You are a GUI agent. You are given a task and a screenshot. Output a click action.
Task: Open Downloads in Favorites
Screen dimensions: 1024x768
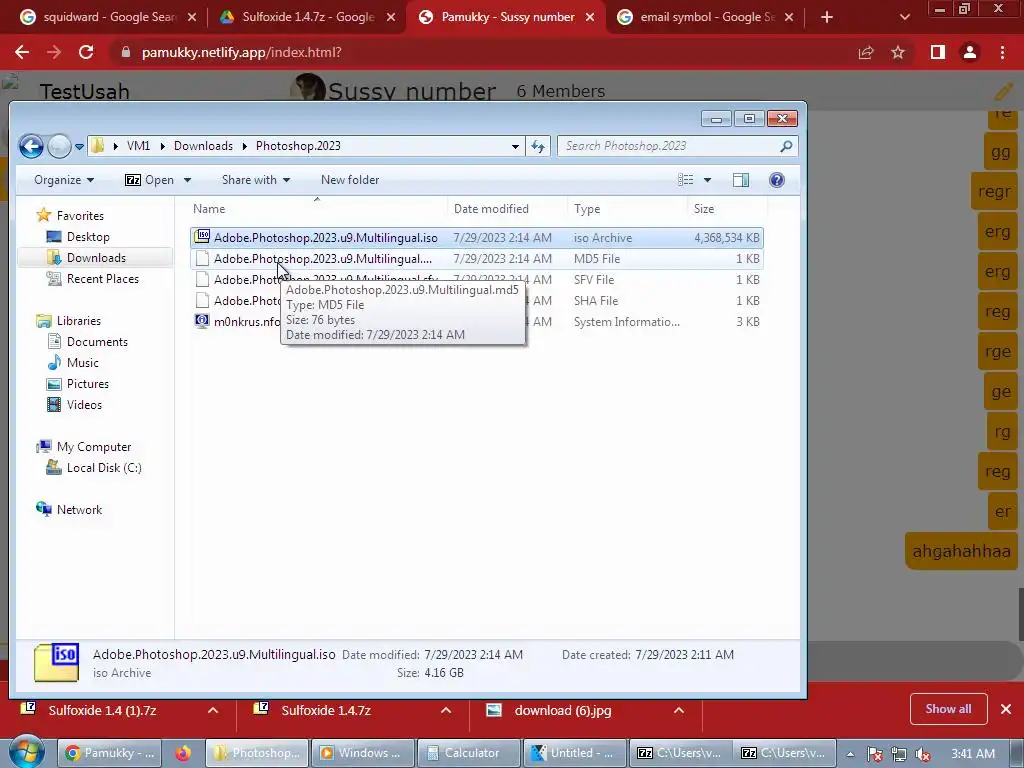[x=96, y=258]
